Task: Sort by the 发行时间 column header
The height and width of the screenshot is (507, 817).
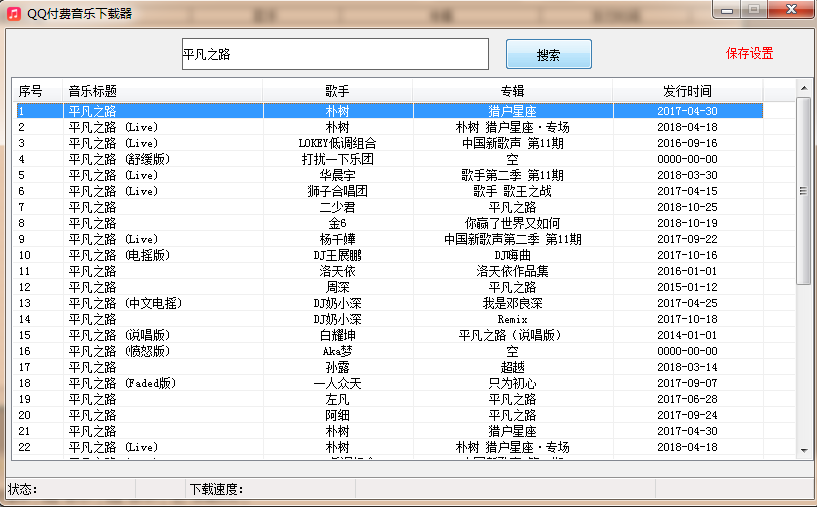Action: (x=687, y=91)
